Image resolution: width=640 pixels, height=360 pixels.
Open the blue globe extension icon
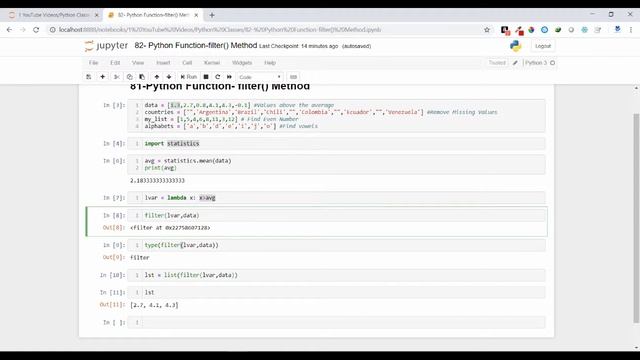pos(544,30)
